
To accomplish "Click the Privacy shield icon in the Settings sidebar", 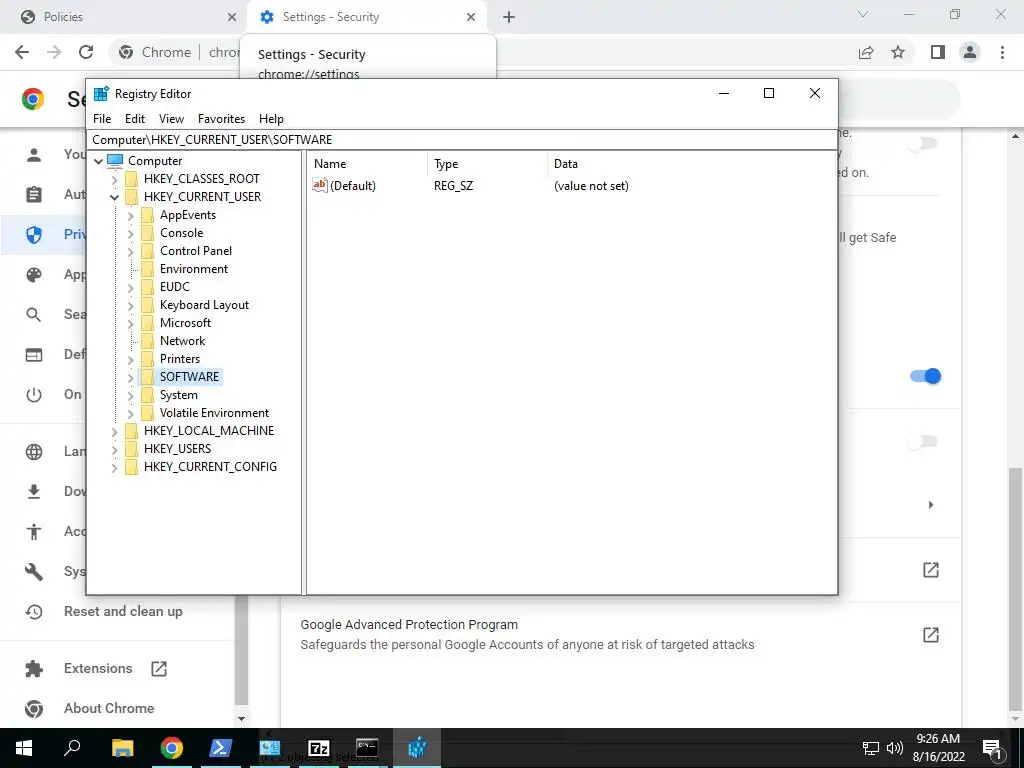I will (34, 234).
